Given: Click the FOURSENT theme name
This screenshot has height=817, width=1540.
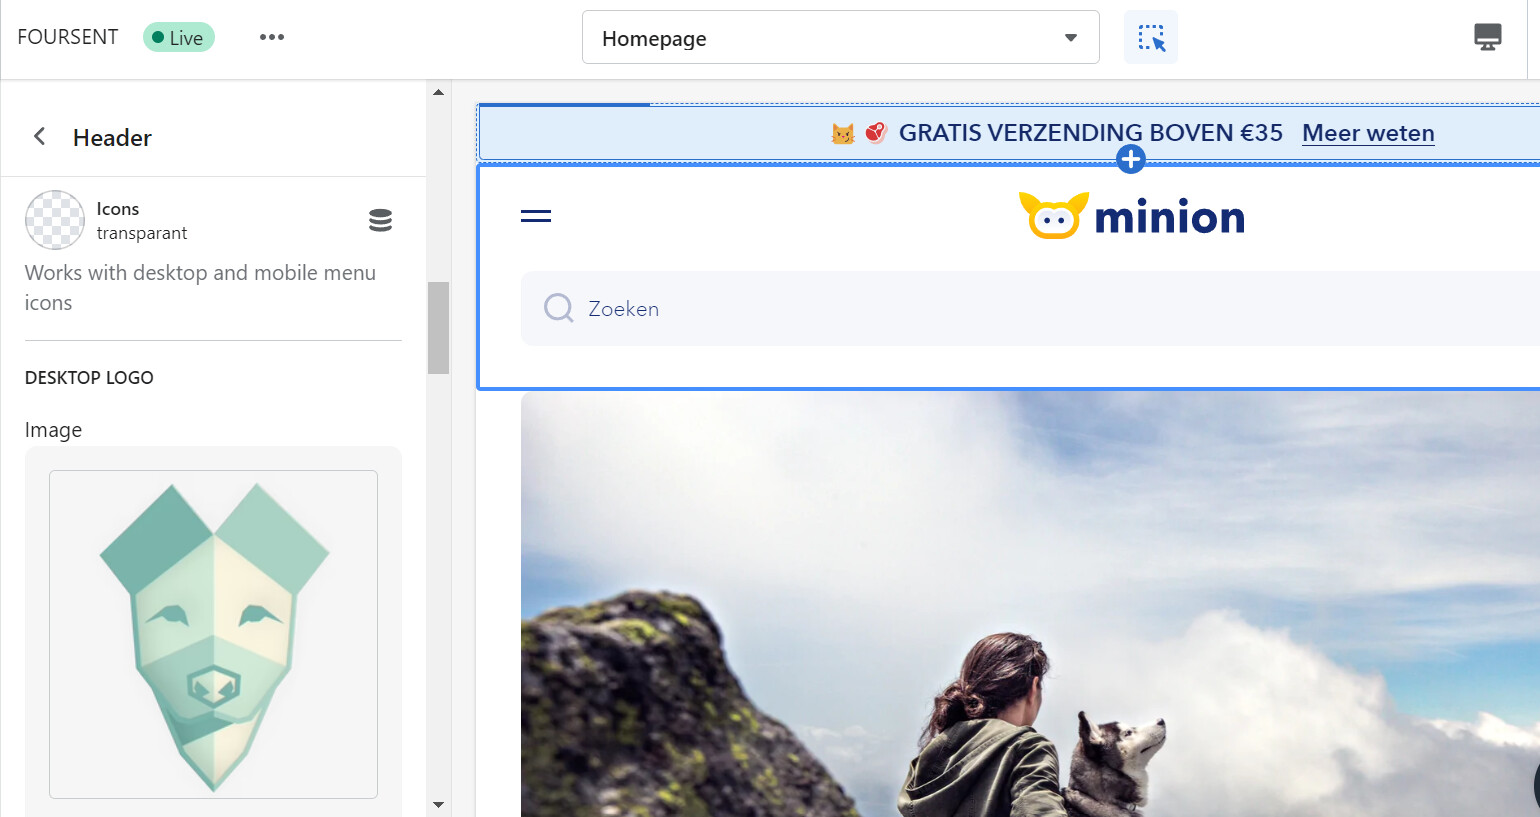Looking at the screenshot, I should pyautogui.click(x=68, y=37).
